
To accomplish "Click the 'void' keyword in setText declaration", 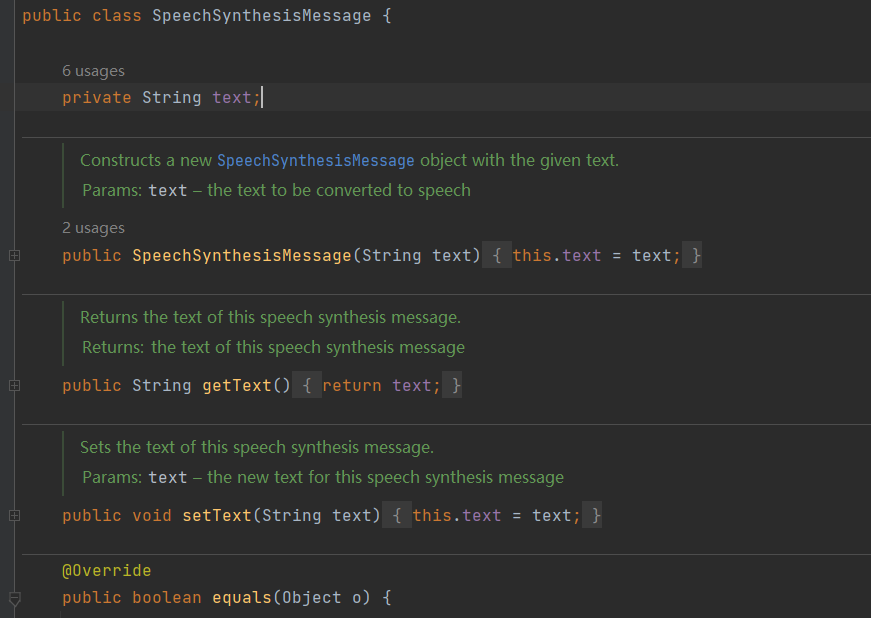I will (152, 515).
